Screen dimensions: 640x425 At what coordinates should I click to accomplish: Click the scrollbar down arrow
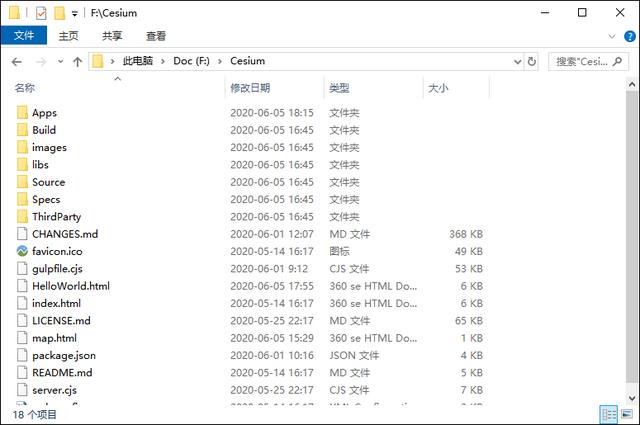[x=632, y=398]
